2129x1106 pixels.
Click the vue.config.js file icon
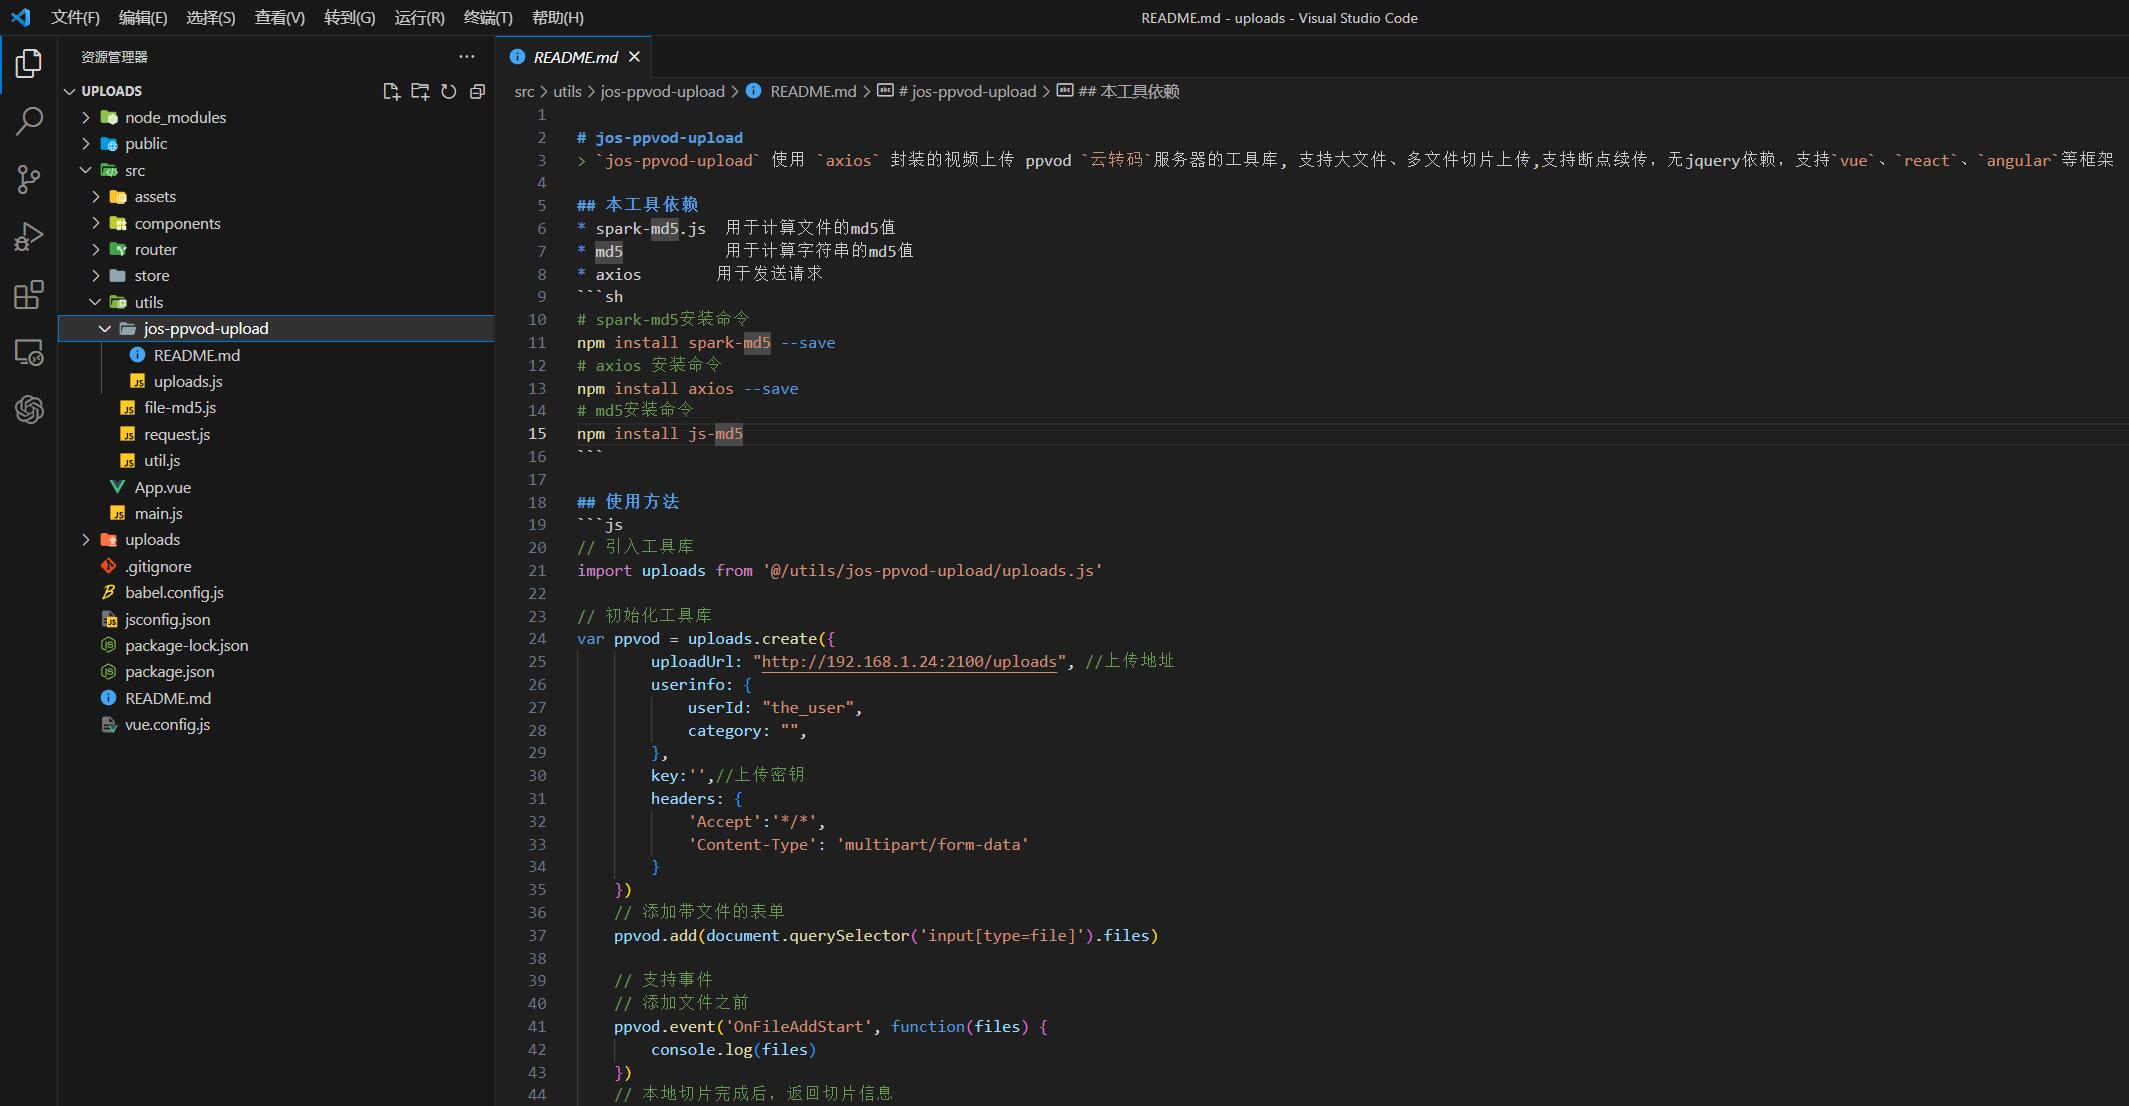[108, 724]
